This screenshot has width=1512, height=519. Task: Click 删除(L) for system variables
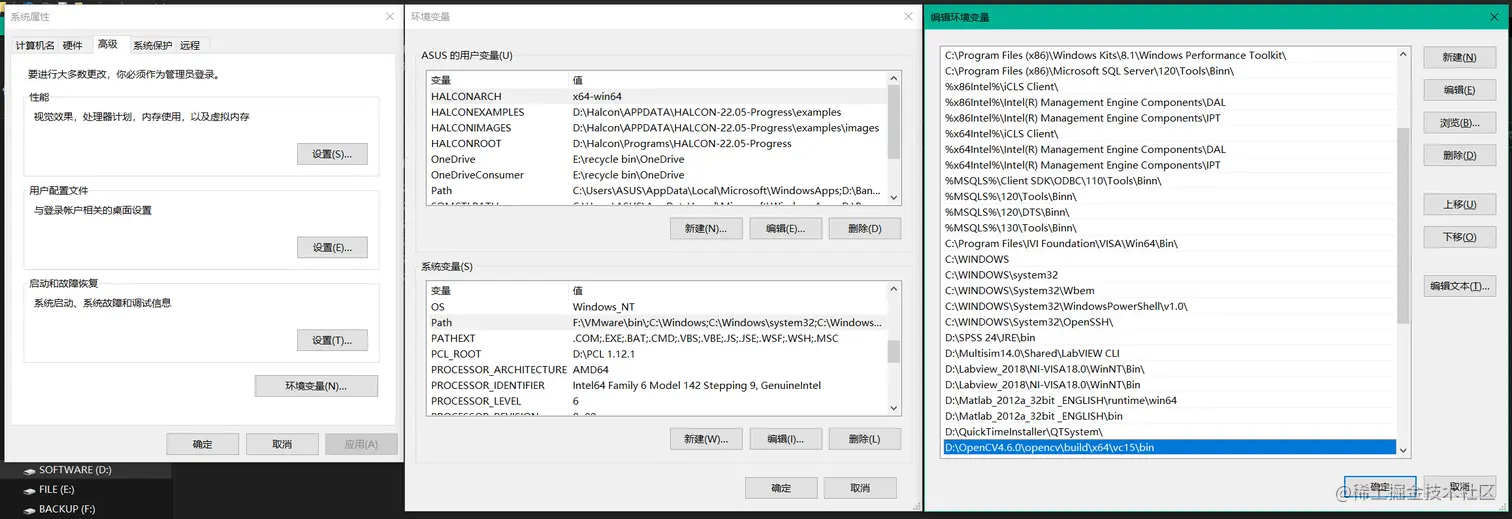pyautogui.click(x=864, y=438)
